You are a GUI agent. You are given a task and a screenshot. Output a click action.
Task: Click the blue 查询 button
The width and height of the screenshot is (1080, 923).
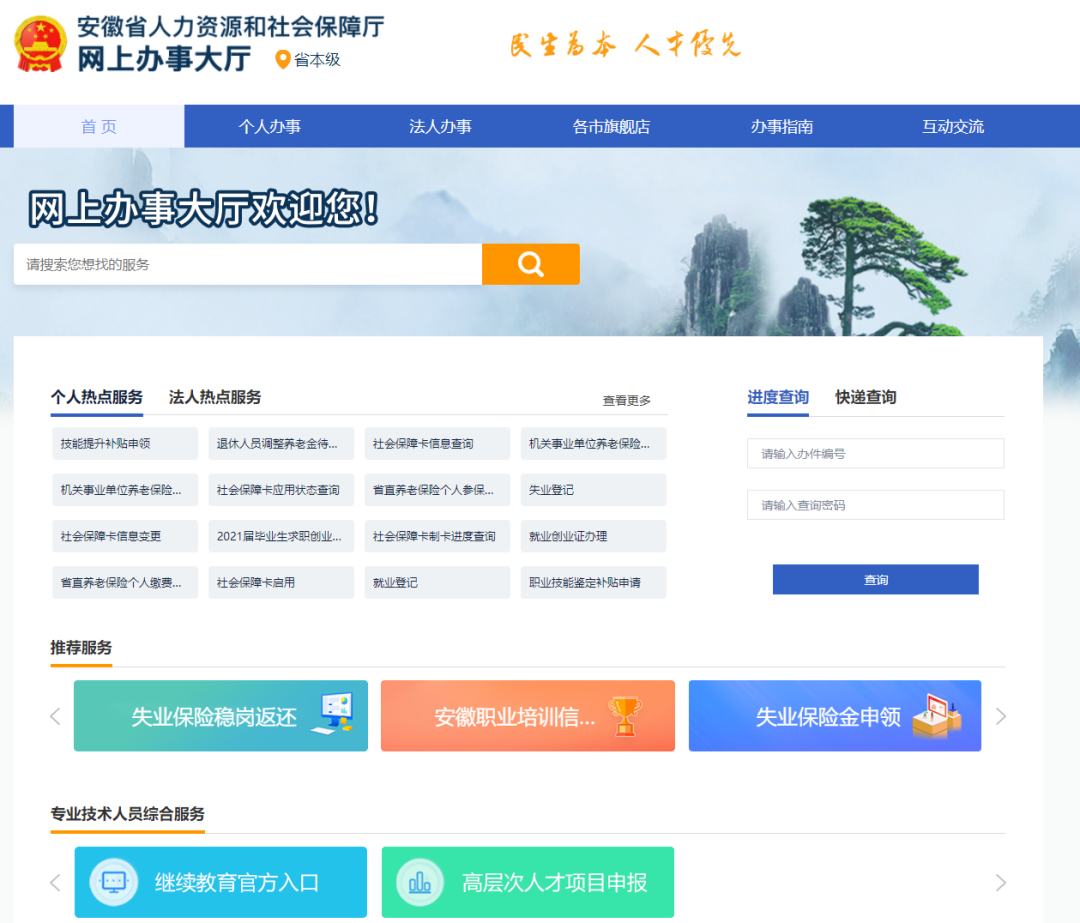875,579
